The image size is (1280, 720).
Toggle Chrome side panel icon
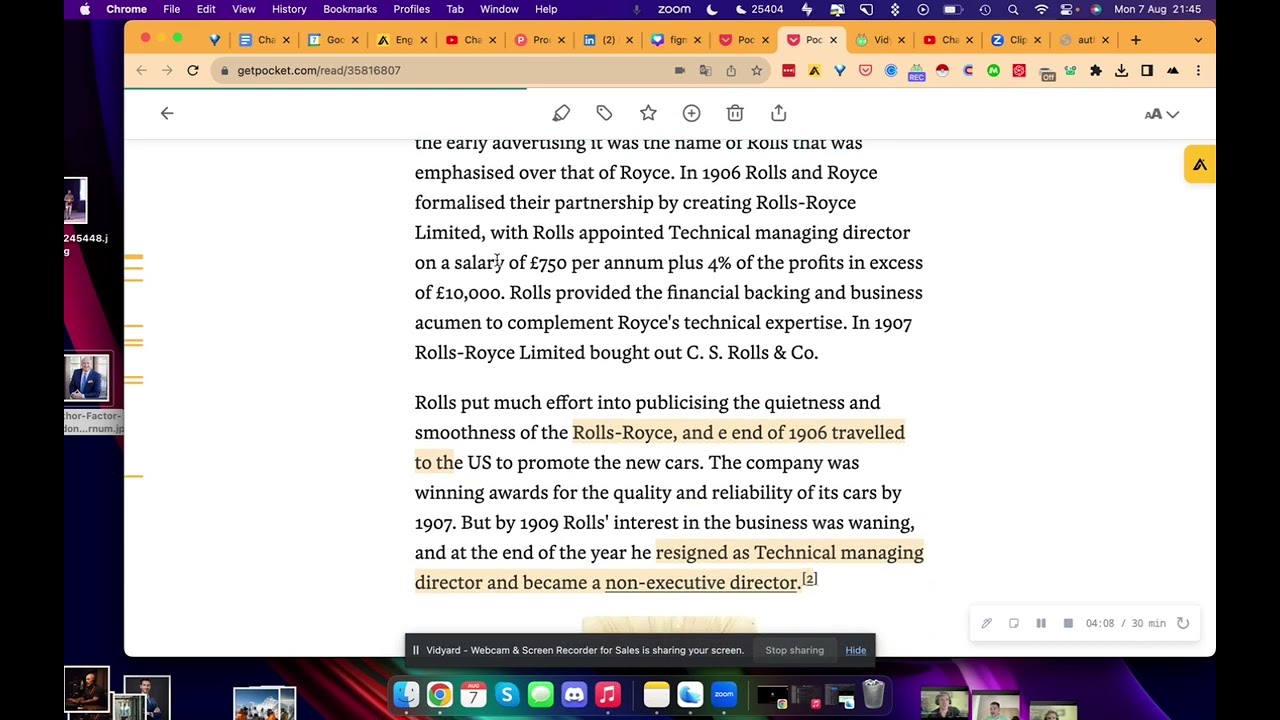coord(1147,71)
